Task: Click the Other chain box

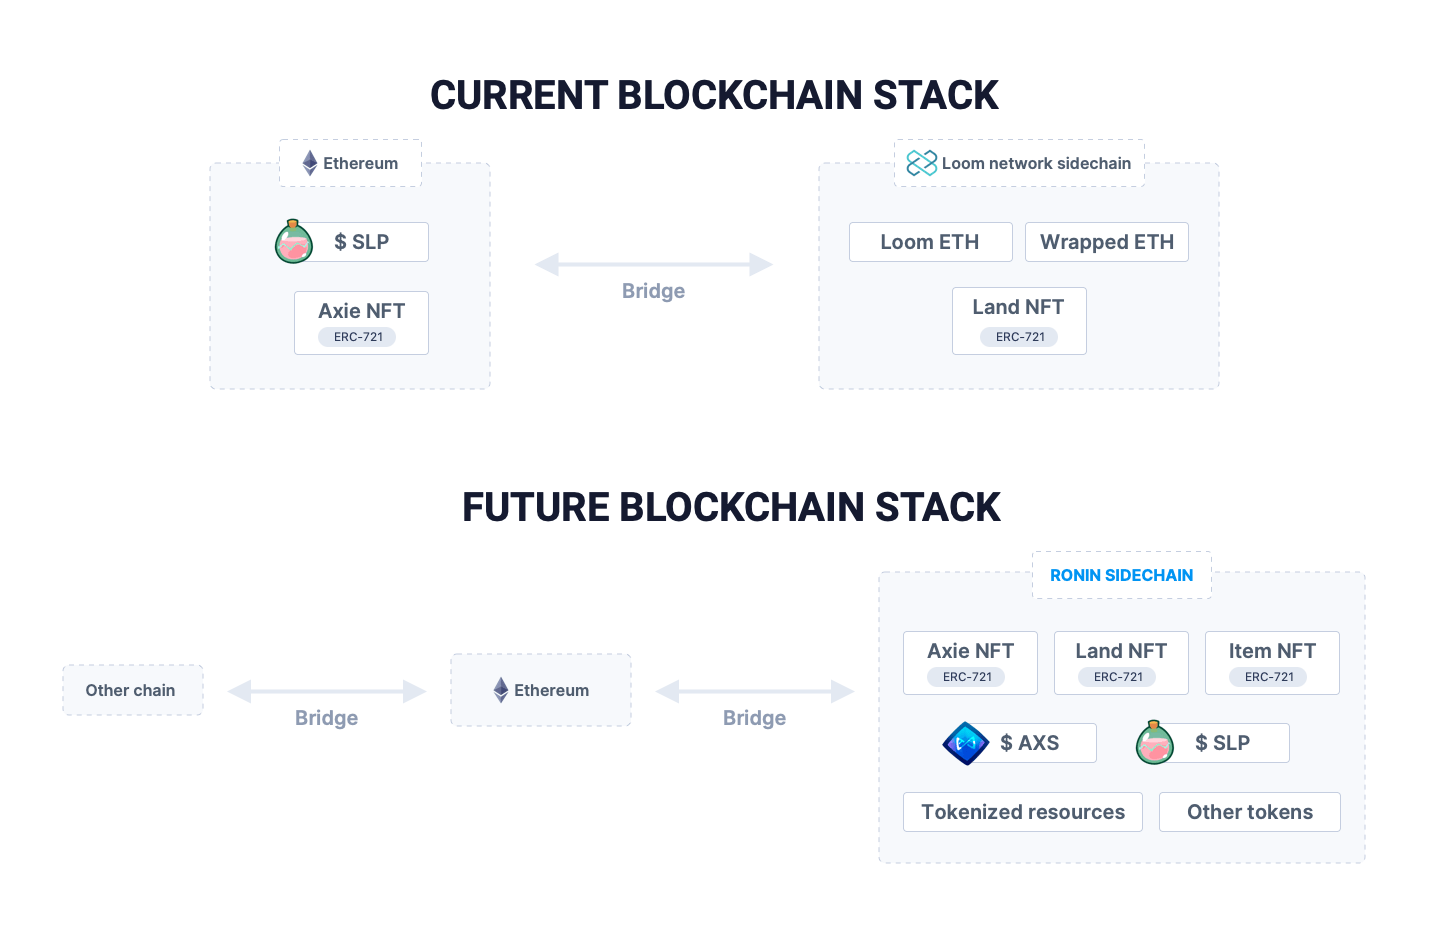Action: point(132,690)
